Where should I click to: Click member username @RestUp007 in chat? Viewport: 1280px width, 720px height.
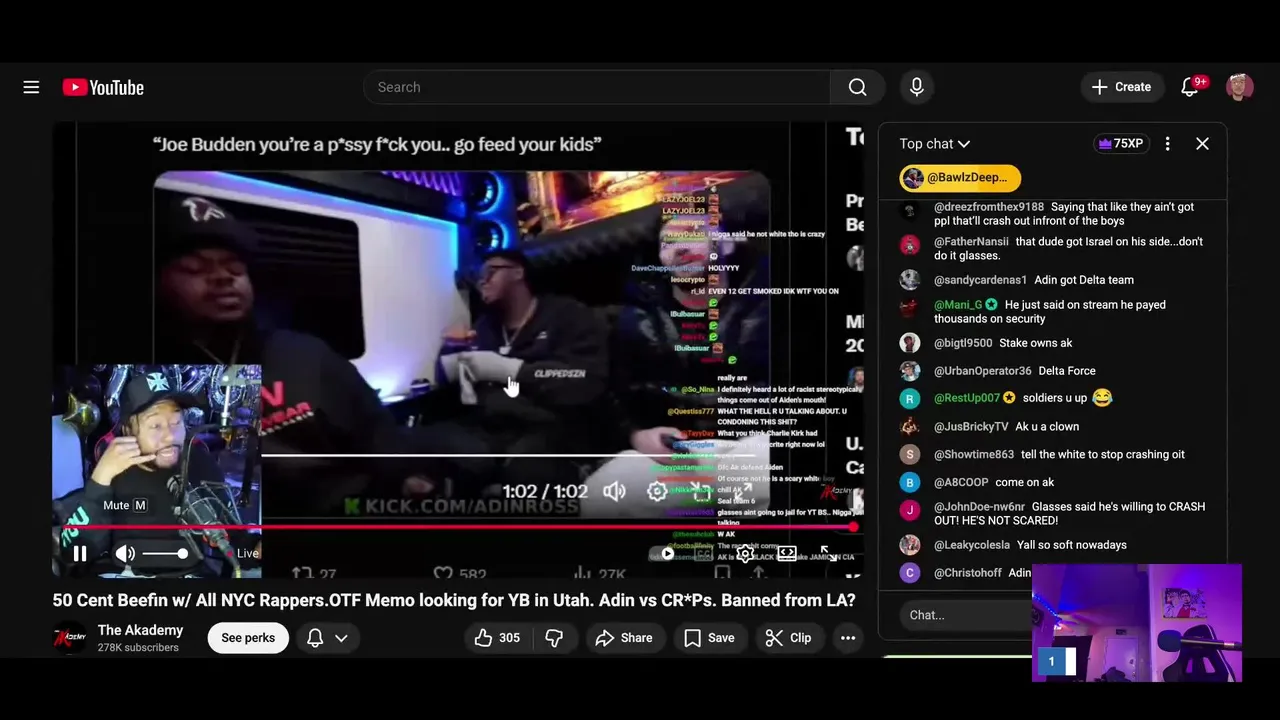click(x=966, y=398)
